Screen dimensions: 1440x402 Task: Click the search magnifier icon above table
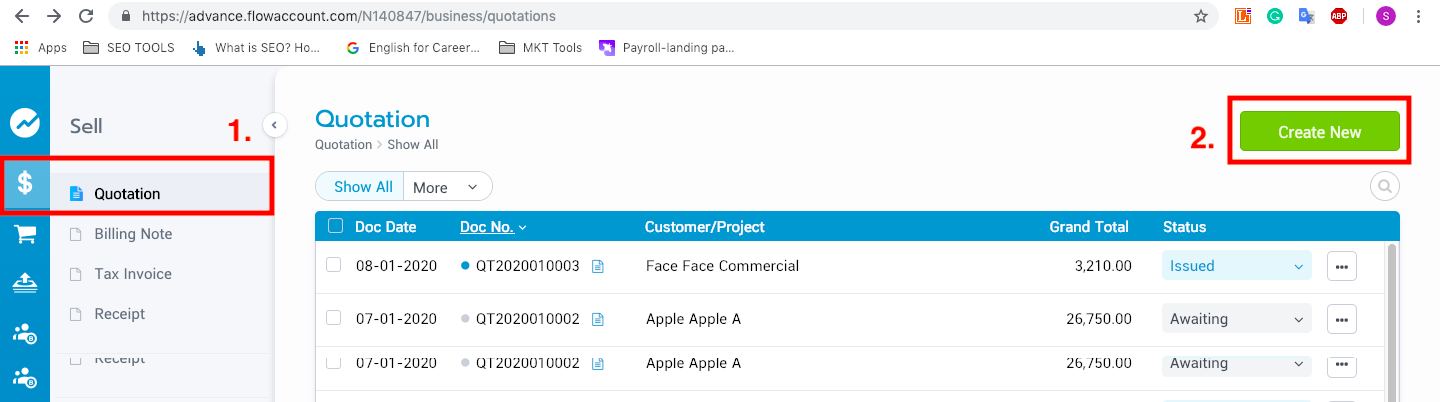(1384, 185)
